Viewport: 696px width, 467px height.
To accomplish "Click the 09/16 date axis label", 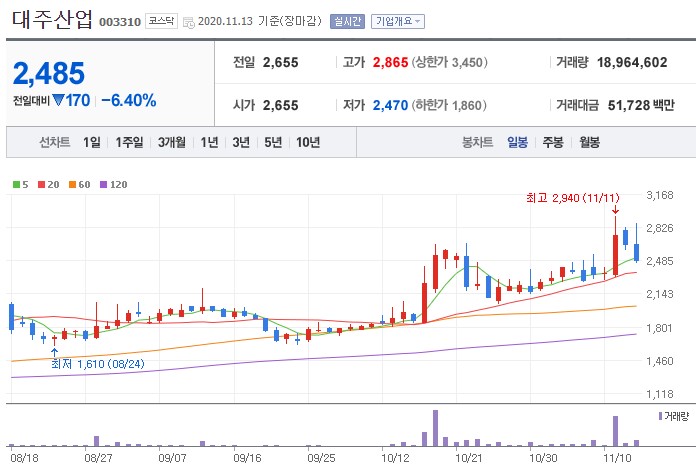I will tap(247, 458).
